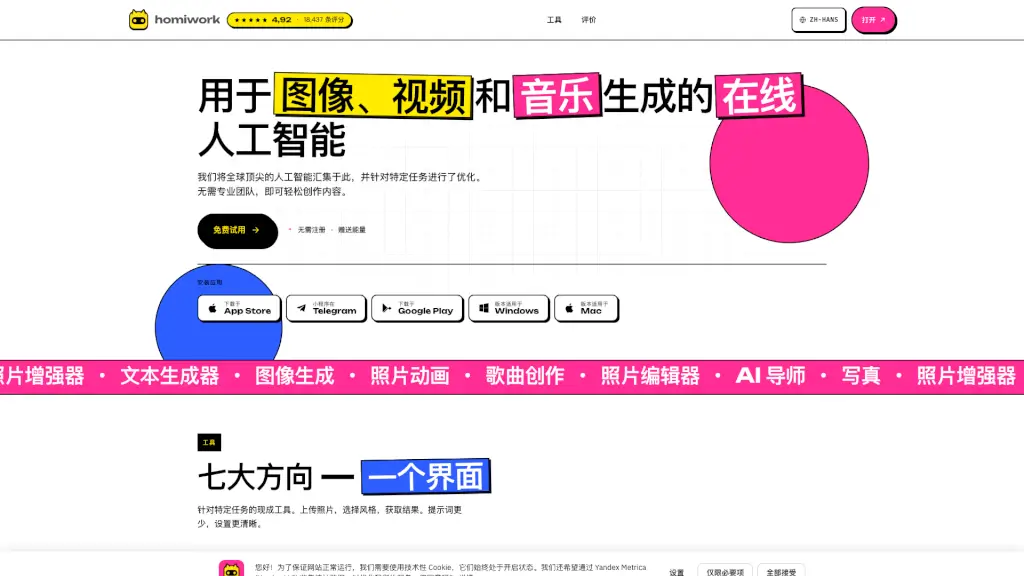Get the Windows version button
Image resolution: width=1024 pixels, height=576 pixels.
508,308
